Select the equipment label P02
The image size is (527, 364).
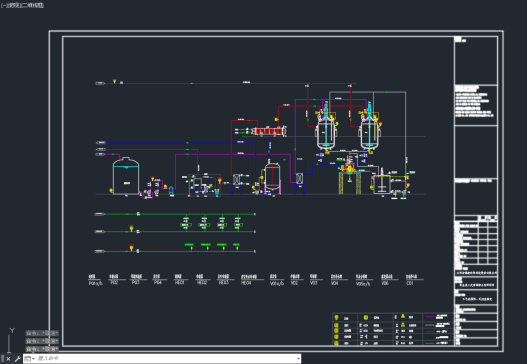114,283
